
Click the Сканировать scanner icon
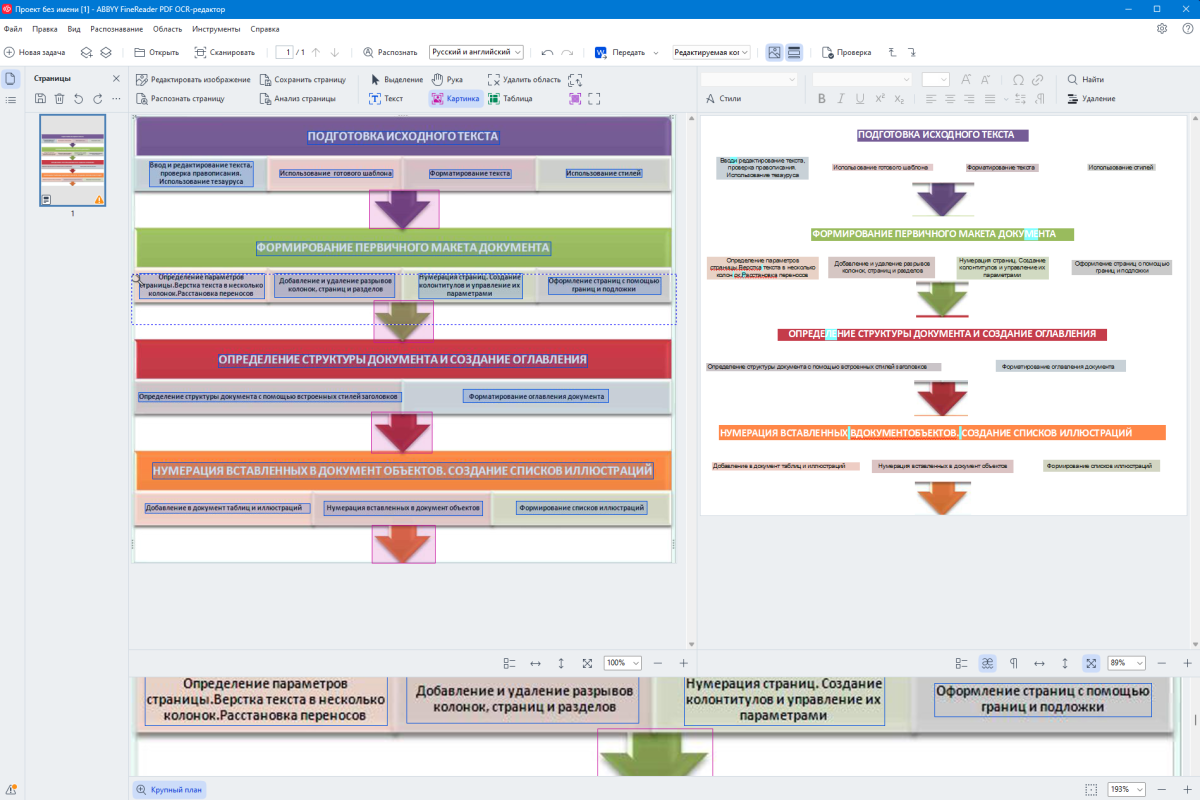[x=201, y=52]
